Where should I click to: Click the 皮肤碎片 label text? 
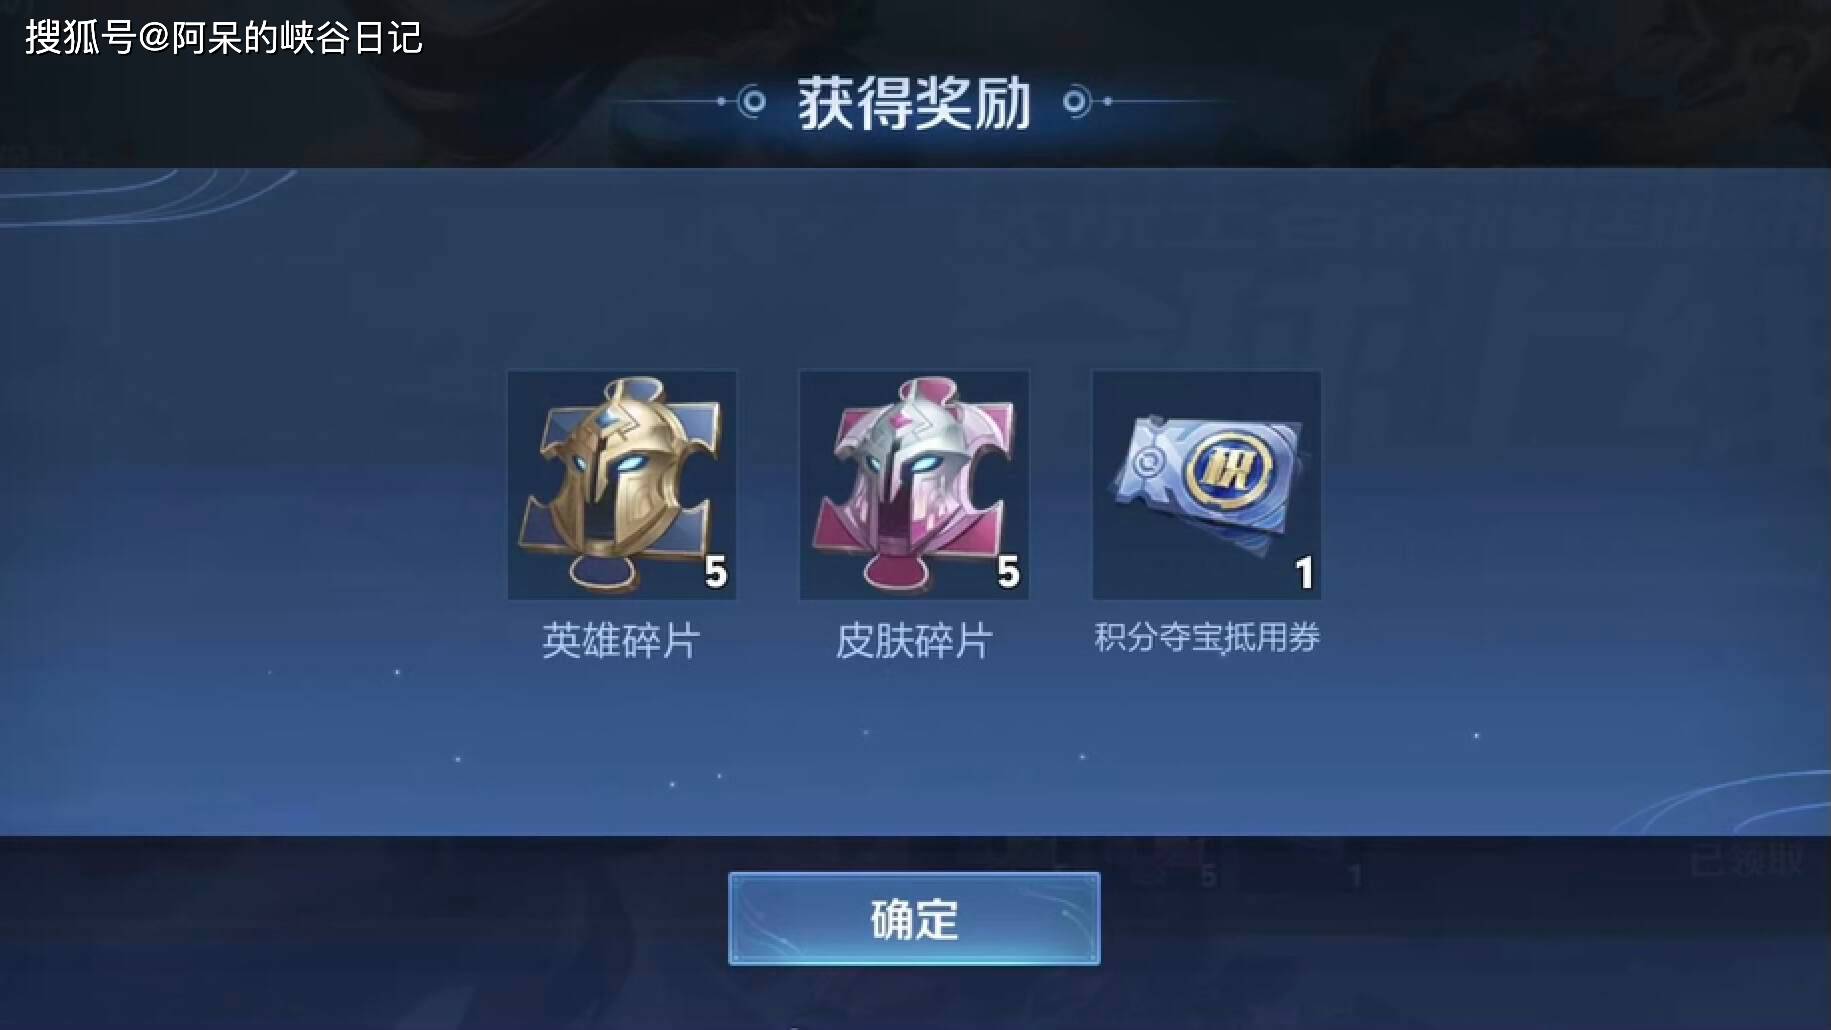click(914, 641)
